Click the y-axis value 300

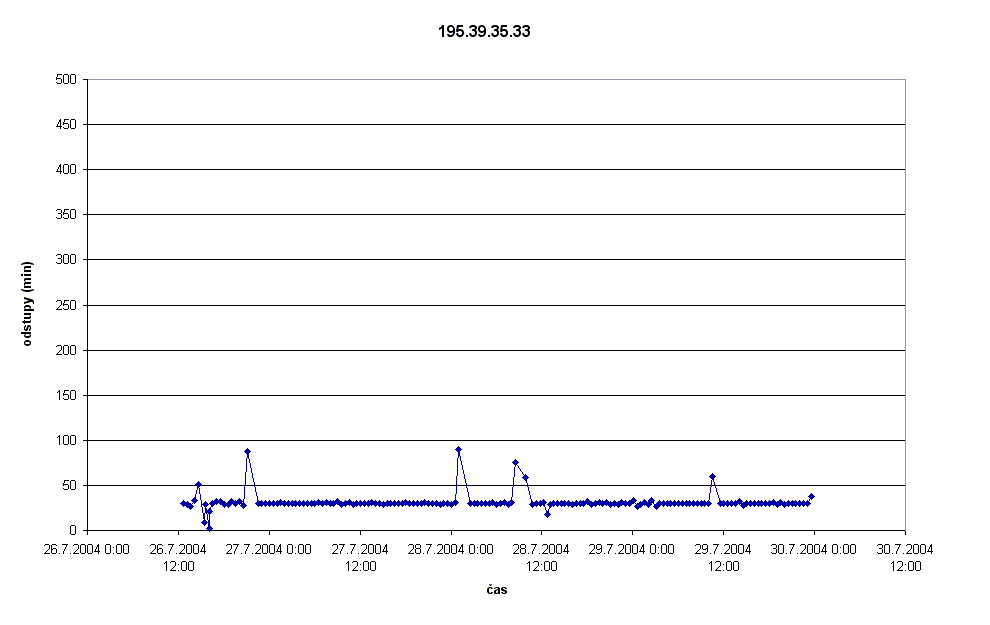click(x=66, y=259)
